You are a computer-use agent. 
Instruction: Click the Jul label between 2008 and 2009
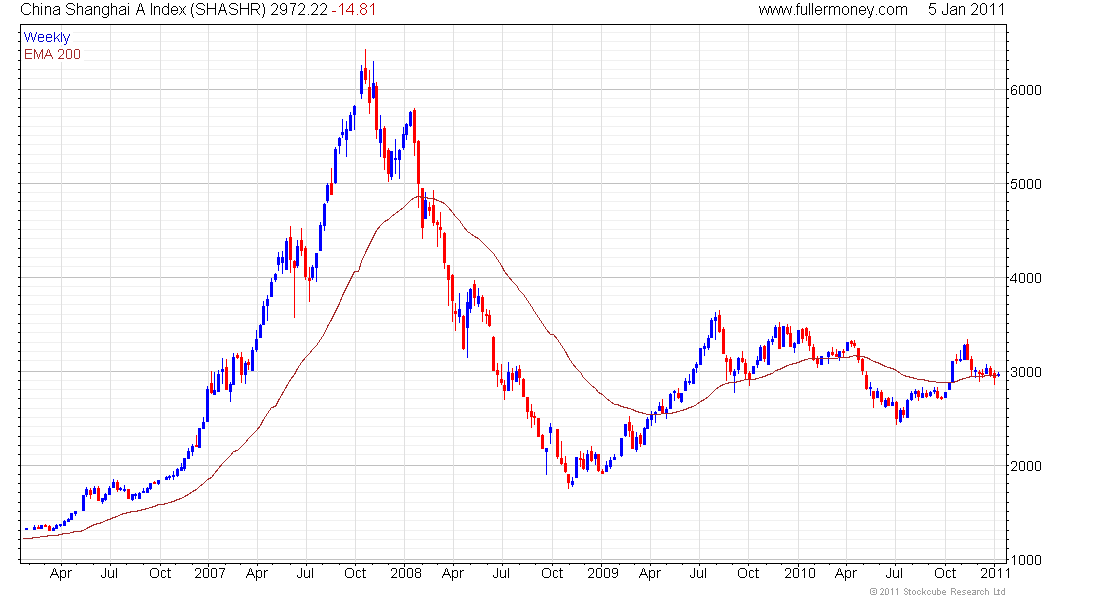501,573
